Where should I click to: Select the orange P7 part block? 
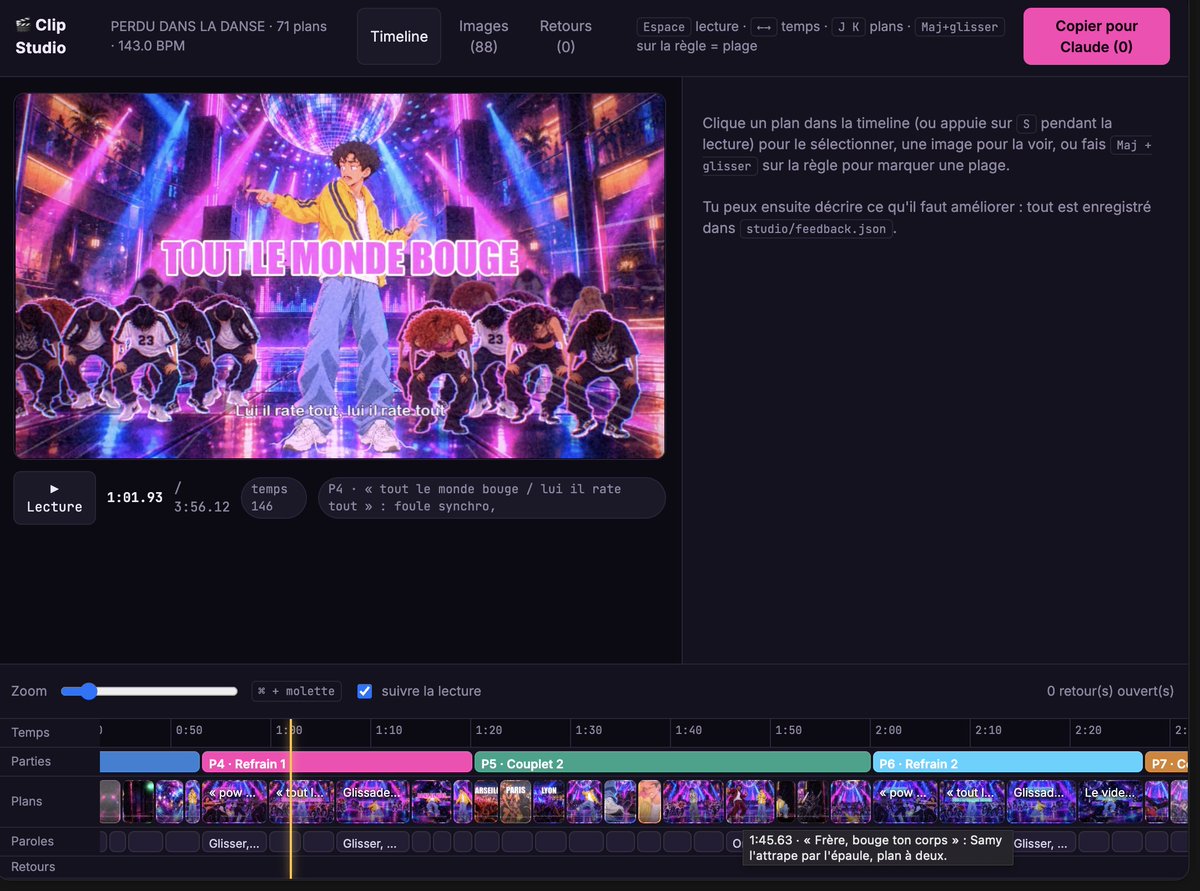[x=1166, y=763]
